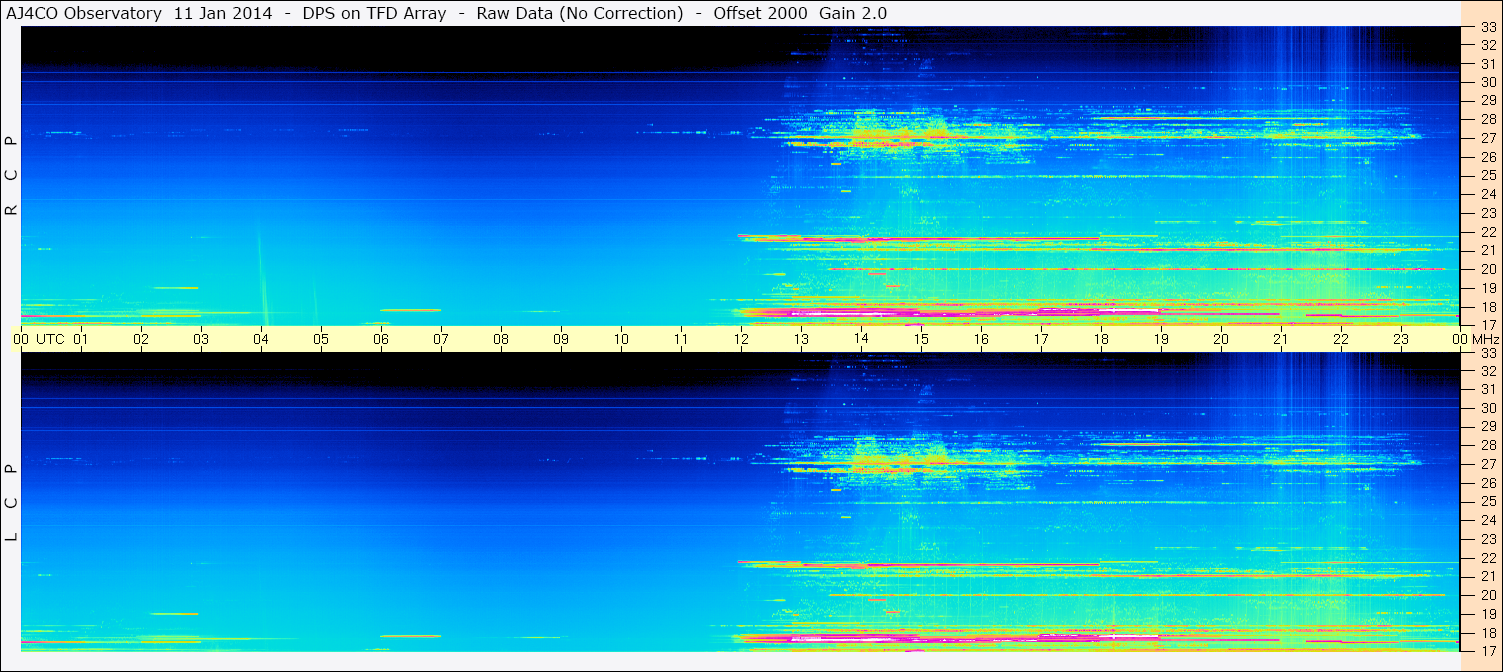The width and height of the screenshot is (1503, 672).
Task: Click the UTC label at the axis start
Action: click(x=50, y=339)
